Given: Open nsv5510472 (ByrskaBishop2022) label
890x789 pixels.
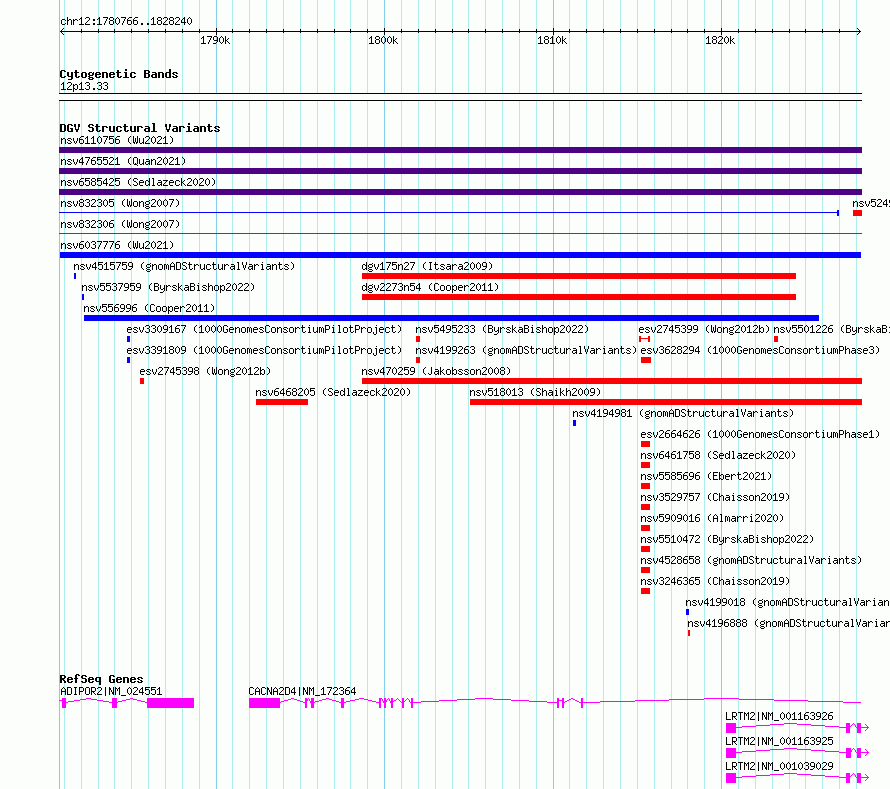Looking at the screenshot, I should (727, 539).
